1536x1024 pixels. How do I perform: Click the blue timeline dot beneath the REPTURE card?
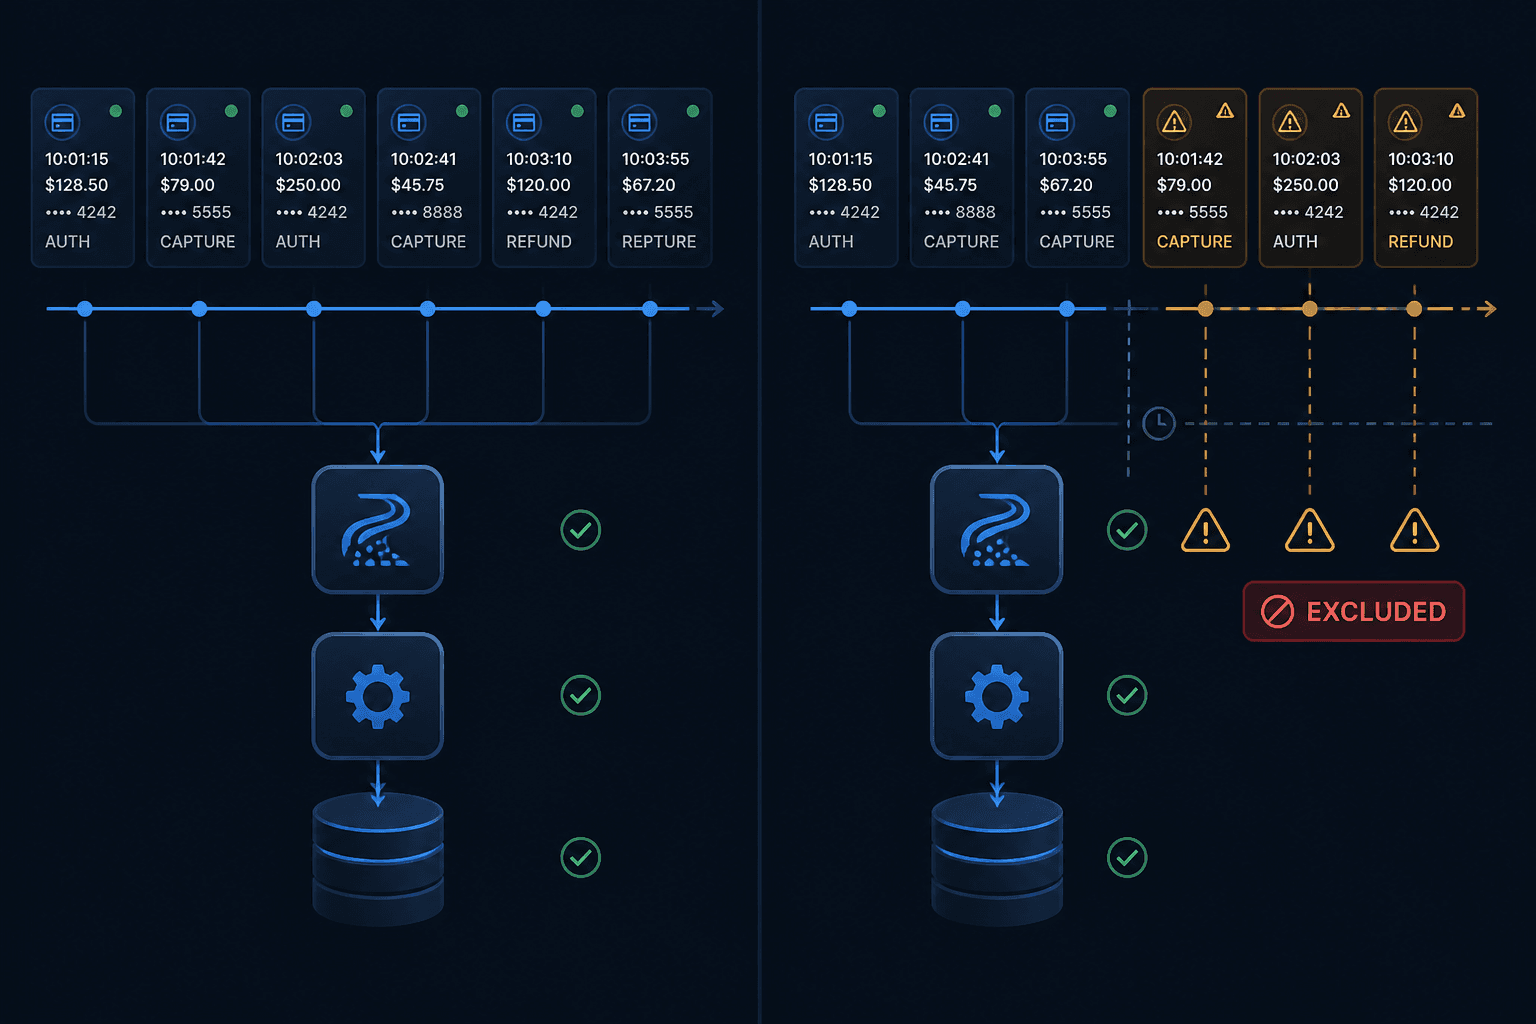[x=650, y=309]
